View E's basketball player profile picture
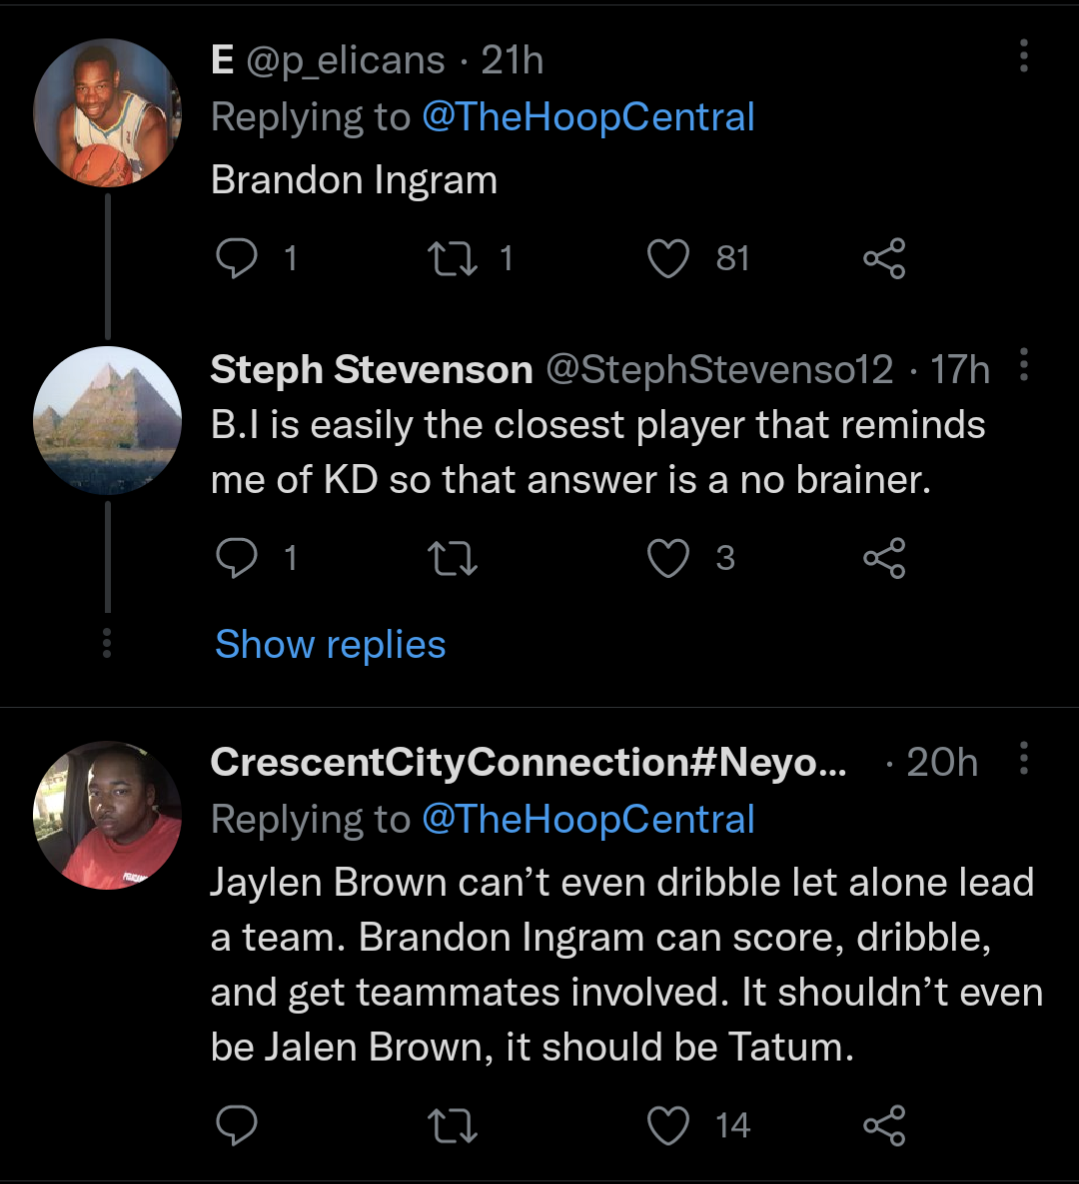 click(x=107, y=113)
